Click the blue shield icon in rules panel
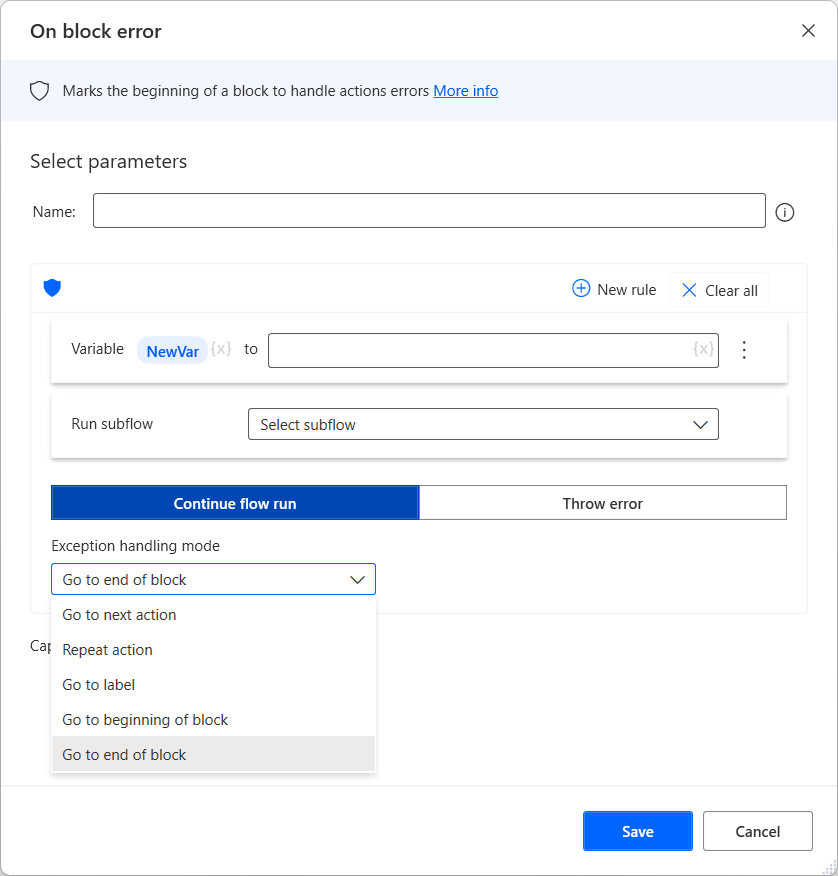The width and height of the screenshot is (838, 876). tap(53, 289)
